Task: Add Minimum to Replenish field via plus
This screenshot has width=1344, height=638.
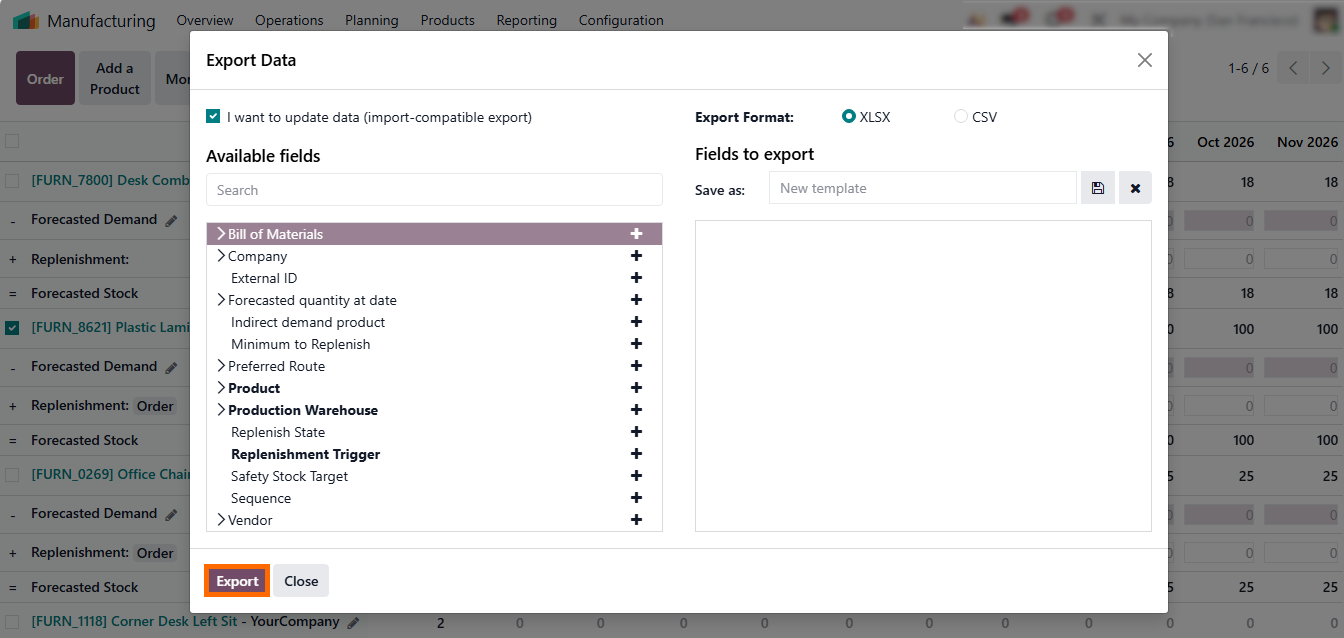Action: pyautogui.click(x=636, y=344)
